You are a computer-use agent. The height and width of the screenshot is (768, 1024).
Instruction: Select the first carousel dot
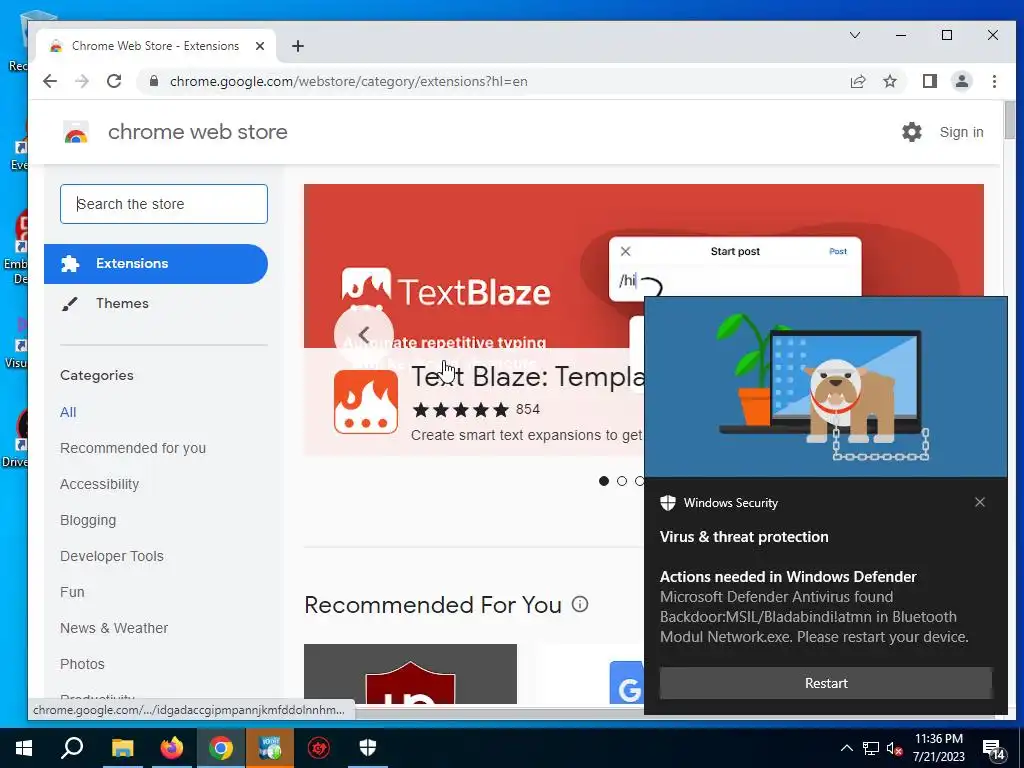[x=603, y=481]
